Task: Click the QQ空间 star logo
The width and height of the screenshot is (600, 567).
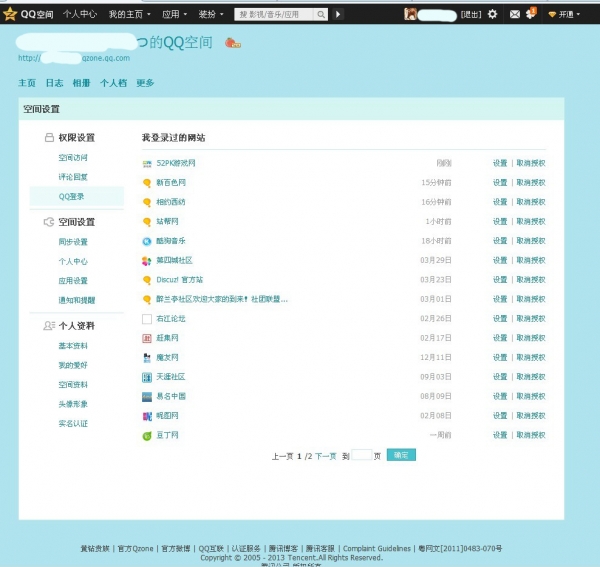Action: (x=10, y=14)
